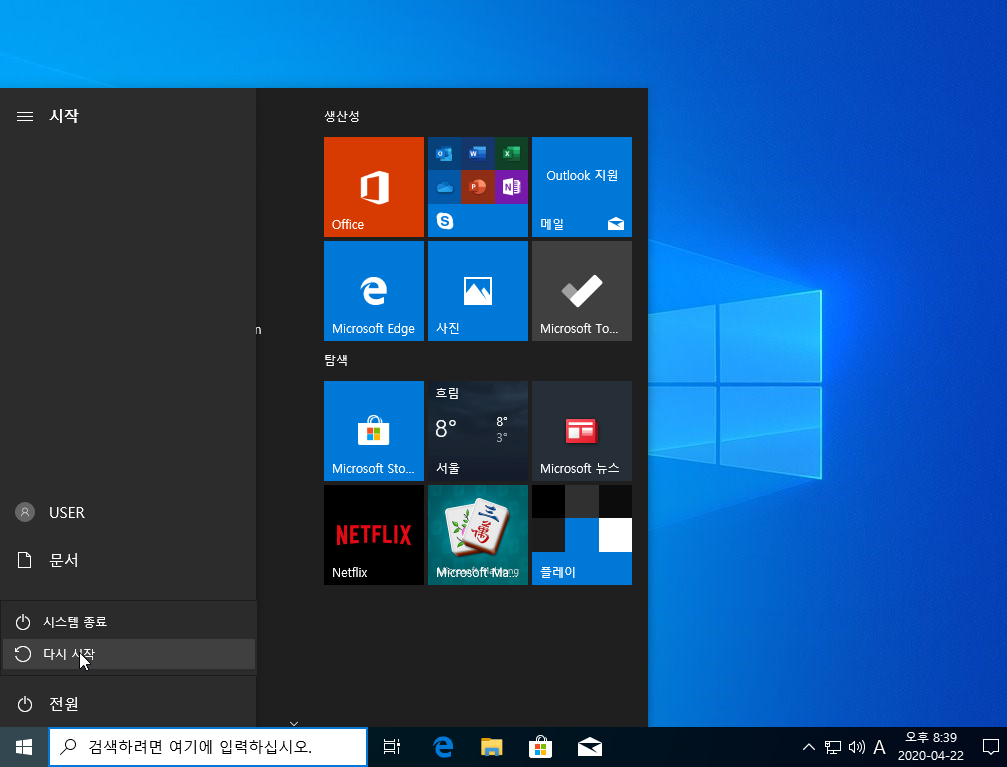Open OneNote from the Office folder tile
Image resolution: width=1007 pixels, height=767 pixels.
511,187
